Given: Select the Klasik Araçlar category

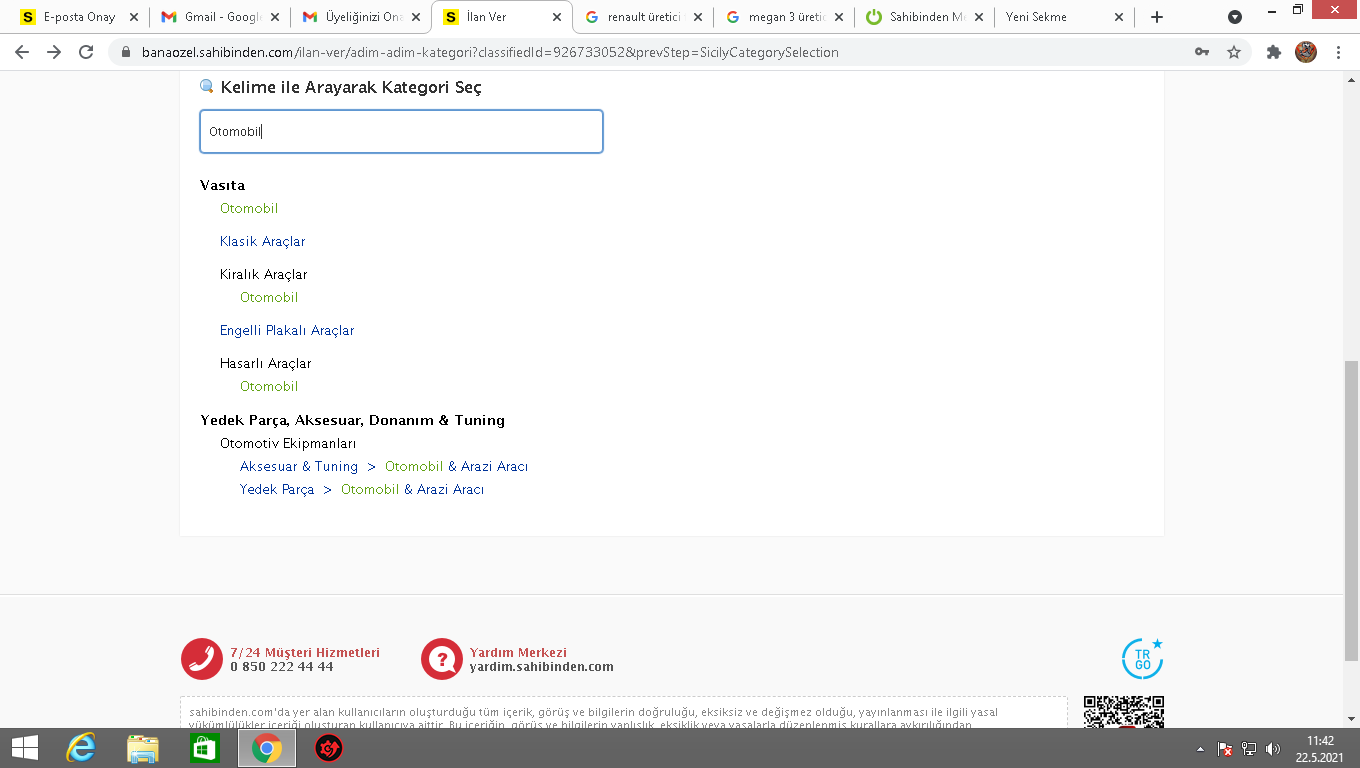Looking at the screenshot, I should [263, 241].
